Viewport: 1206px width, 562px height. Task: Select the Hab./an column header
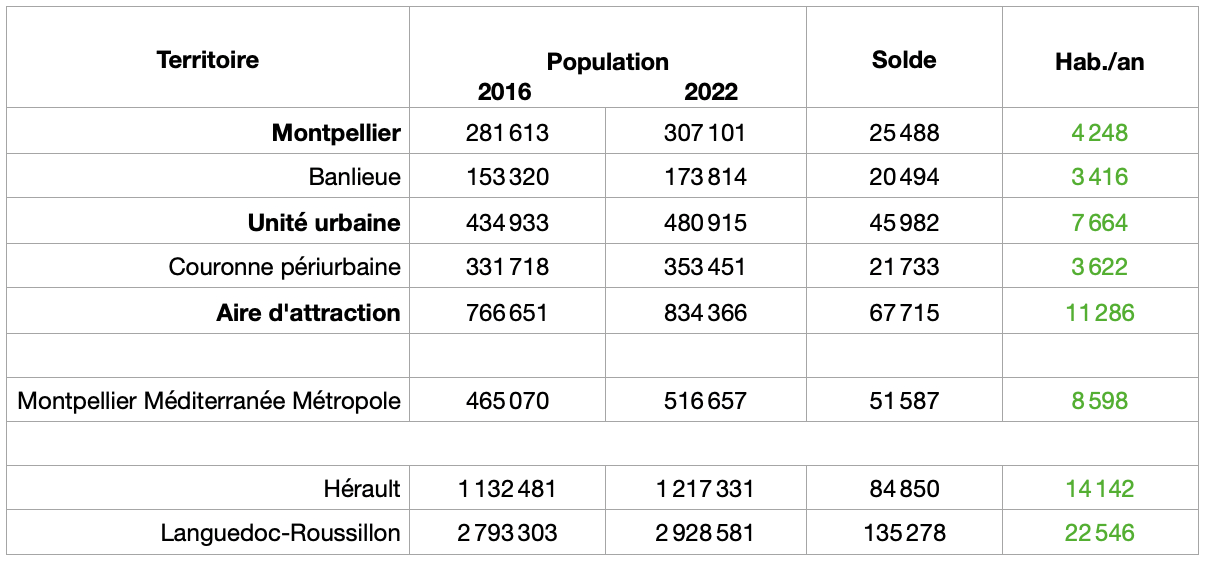point(1099,62)
